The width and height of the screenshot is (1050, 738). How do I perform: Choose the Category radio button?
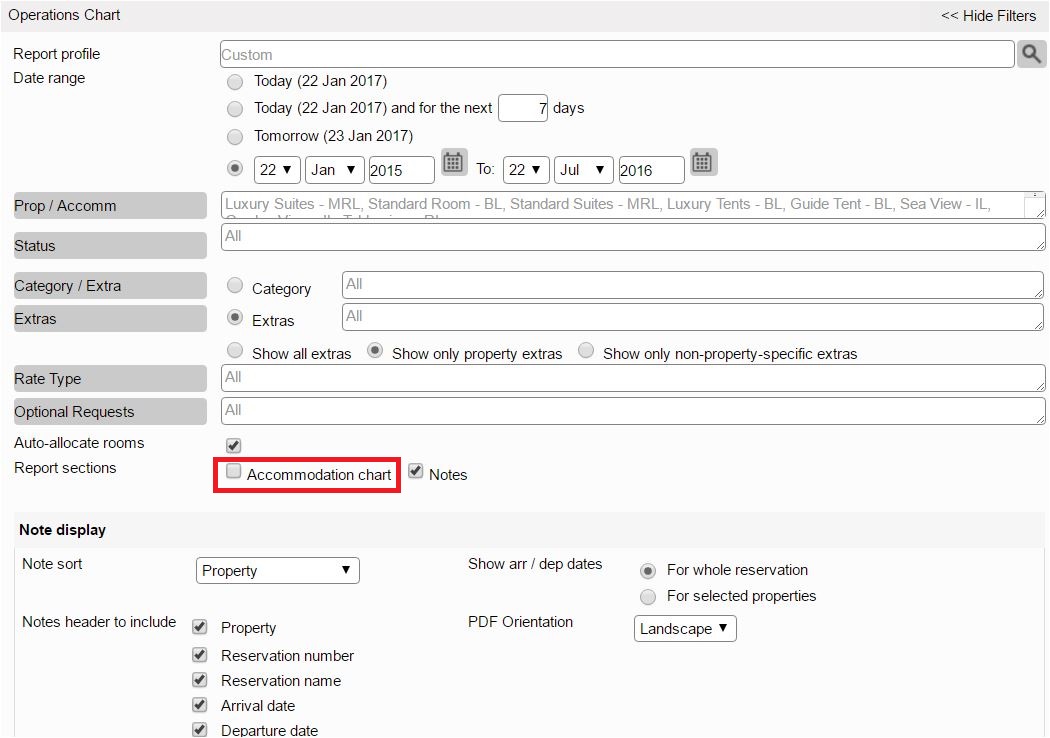(234, 285)
